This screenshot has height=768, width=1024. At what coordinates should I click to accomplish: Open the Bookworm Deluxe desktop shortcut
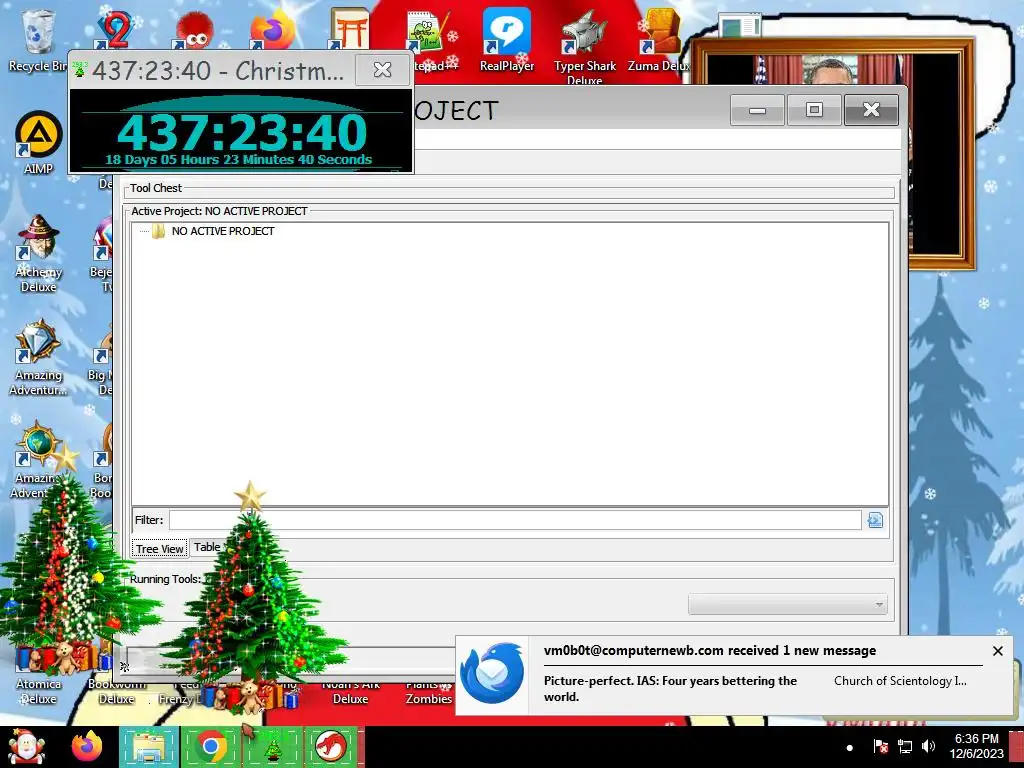[x=116, y=691]
